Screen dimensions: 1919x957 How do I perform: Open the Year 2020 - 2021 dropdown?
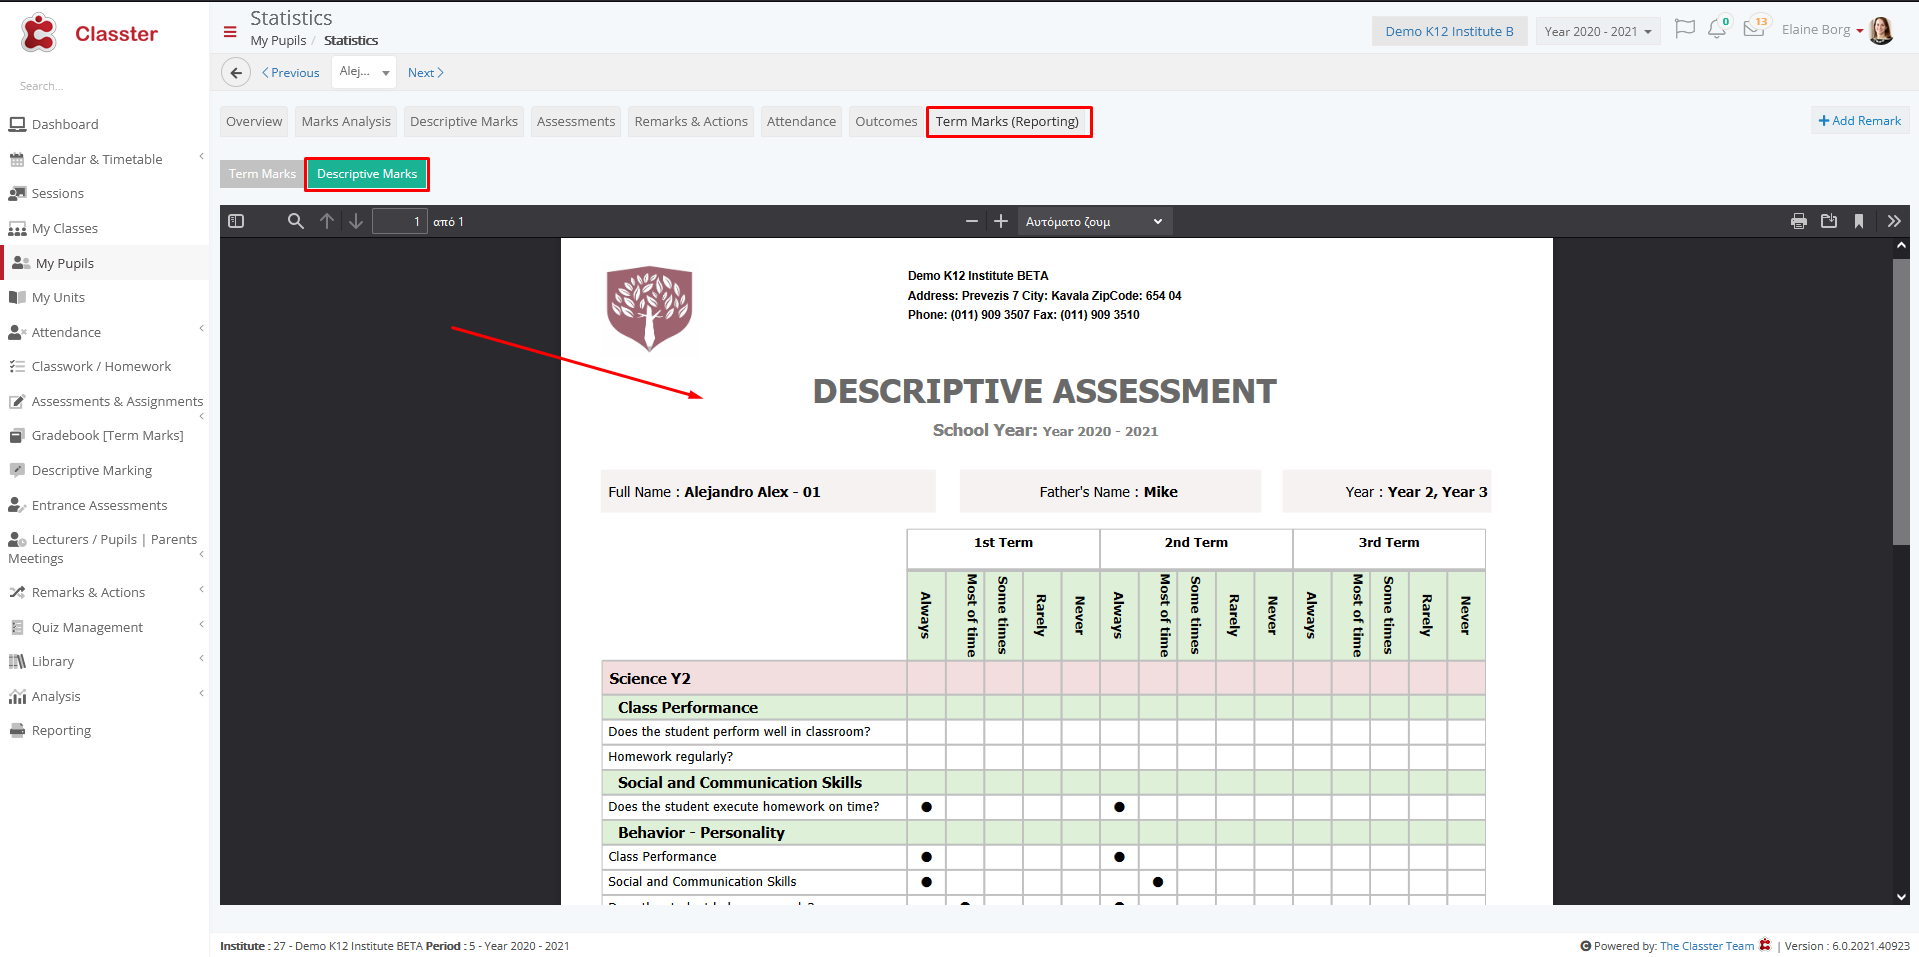(x=1597, y=31)
